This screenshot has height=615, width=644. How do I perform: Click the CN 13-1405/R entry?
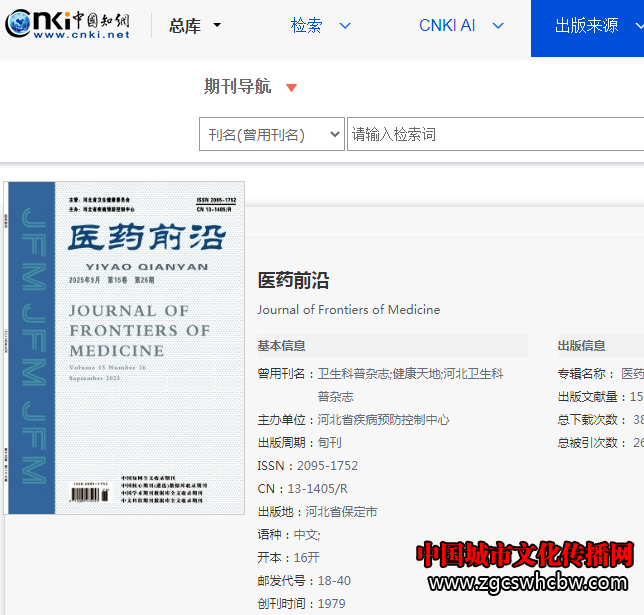(302, 489)
